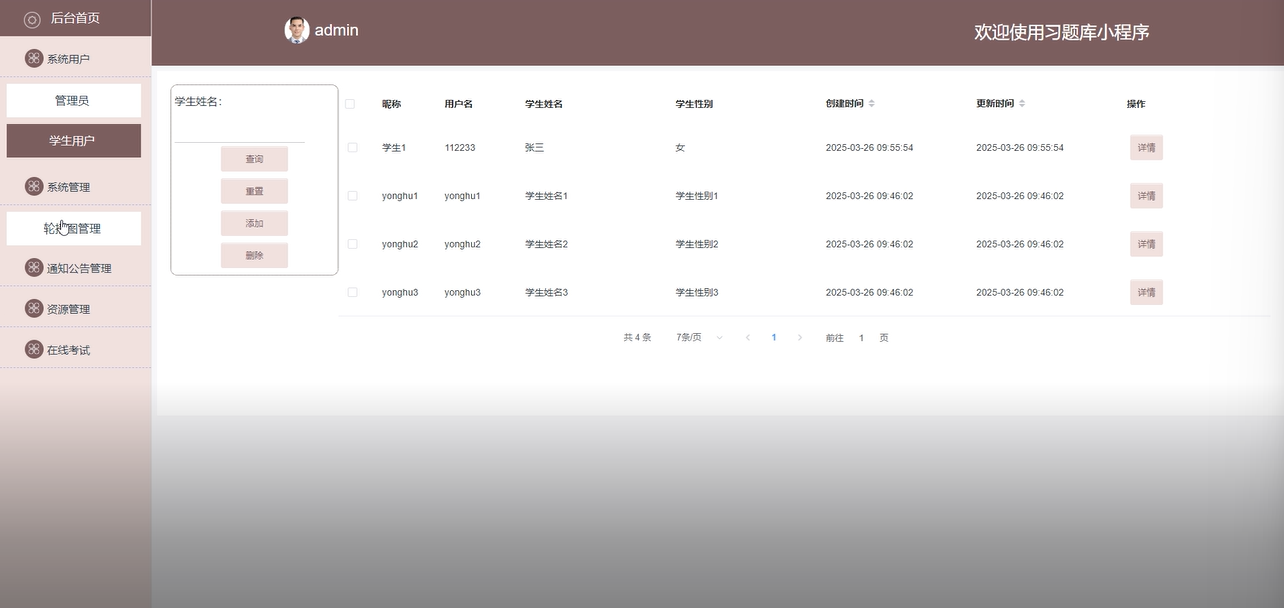Click the 共 4 条 total count
Image resolution: width=1284 pixels, height=608 pixels.
pyautogui.click(x=637, y=338)
